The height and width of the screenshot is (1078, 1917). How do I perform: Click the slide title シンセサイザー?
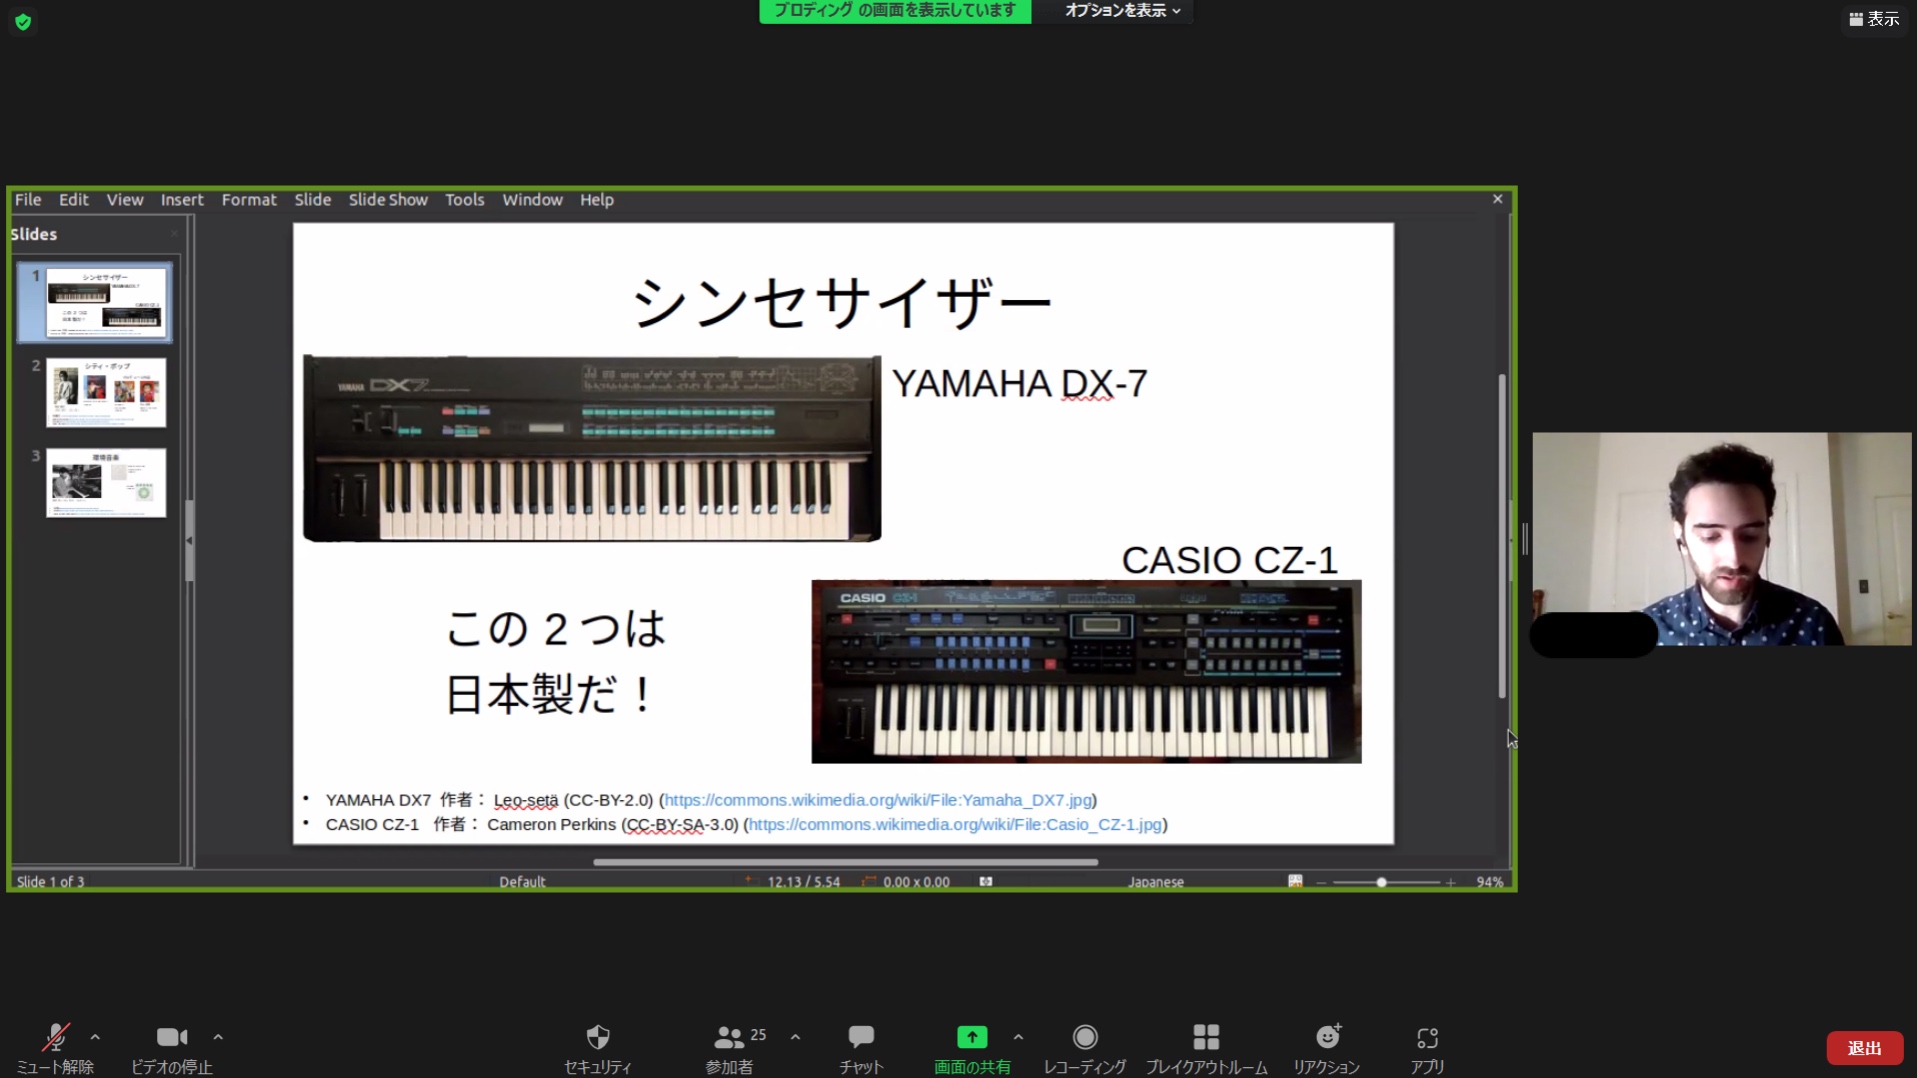[x=842, y=303]
